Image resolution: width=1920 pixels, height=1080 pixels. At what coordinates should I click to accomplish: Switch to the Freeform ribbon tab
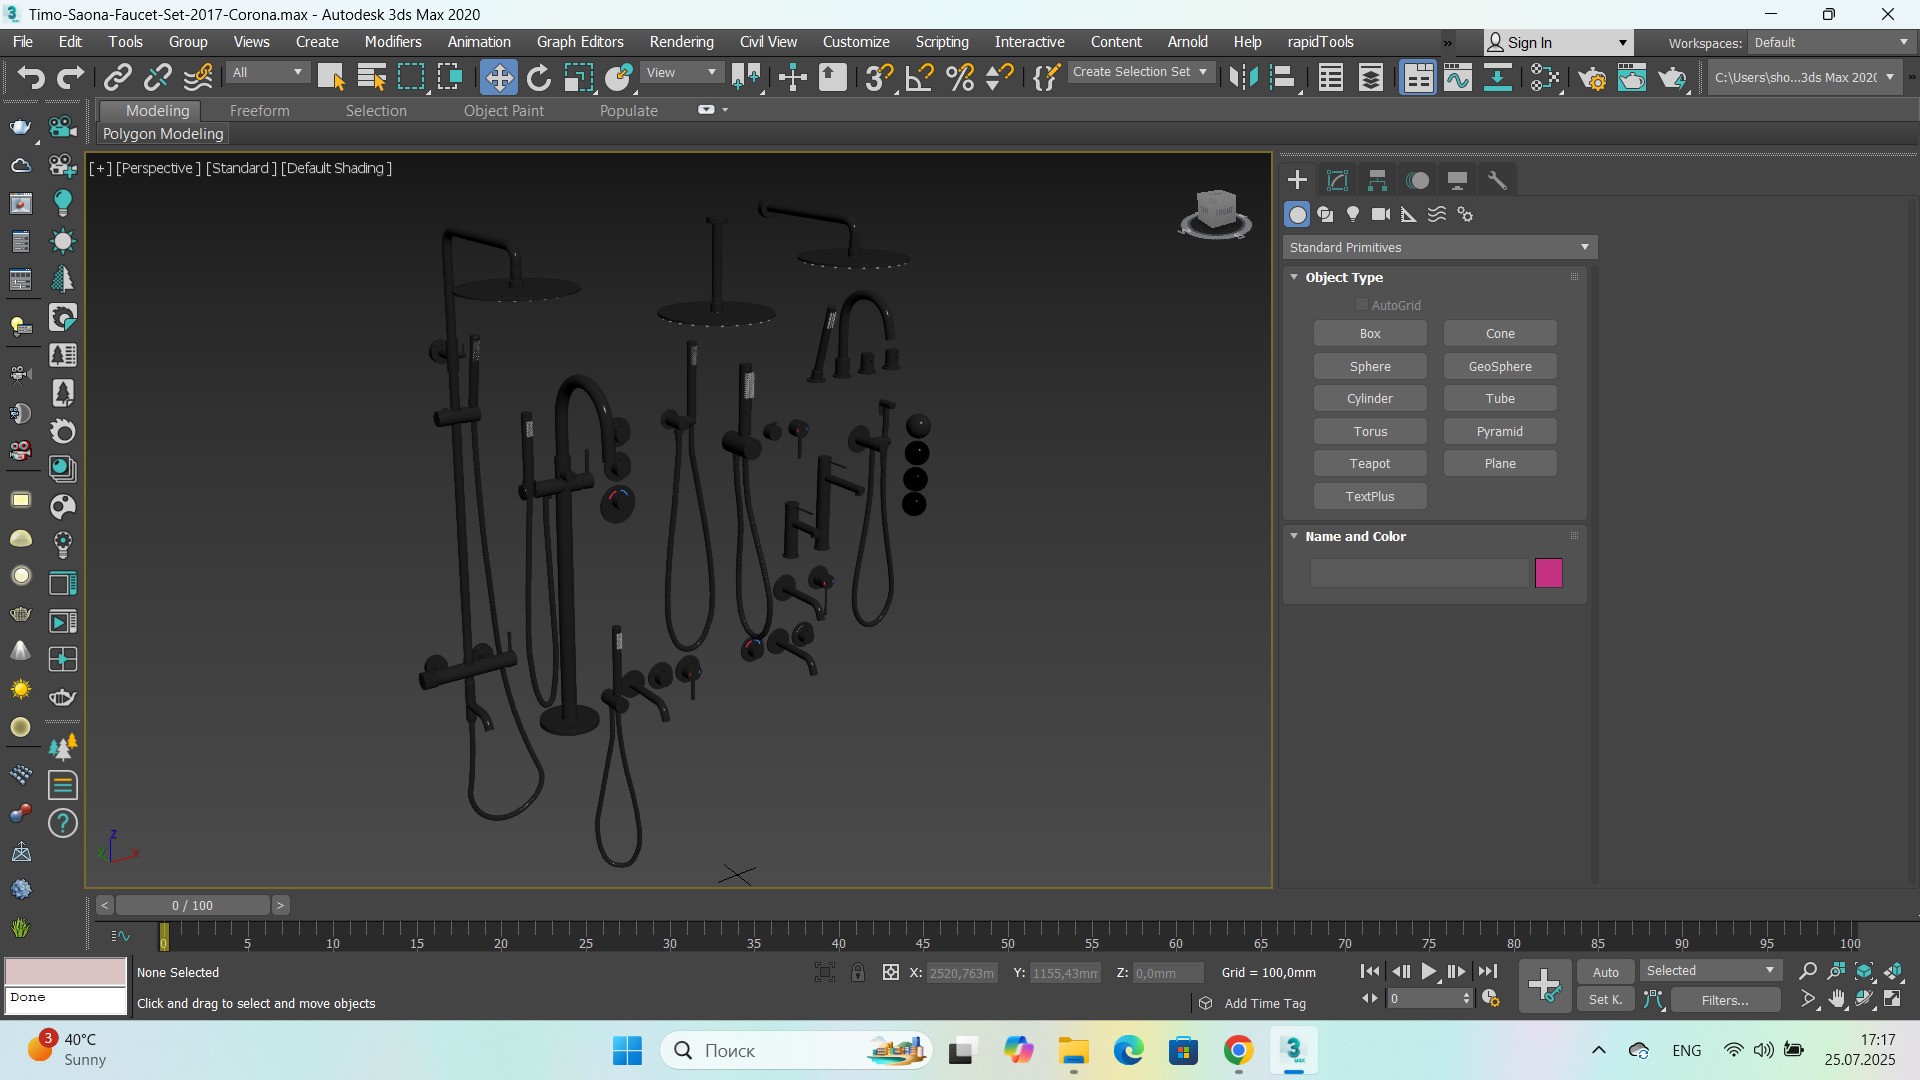pyautogui.click(x=259, y=111)
